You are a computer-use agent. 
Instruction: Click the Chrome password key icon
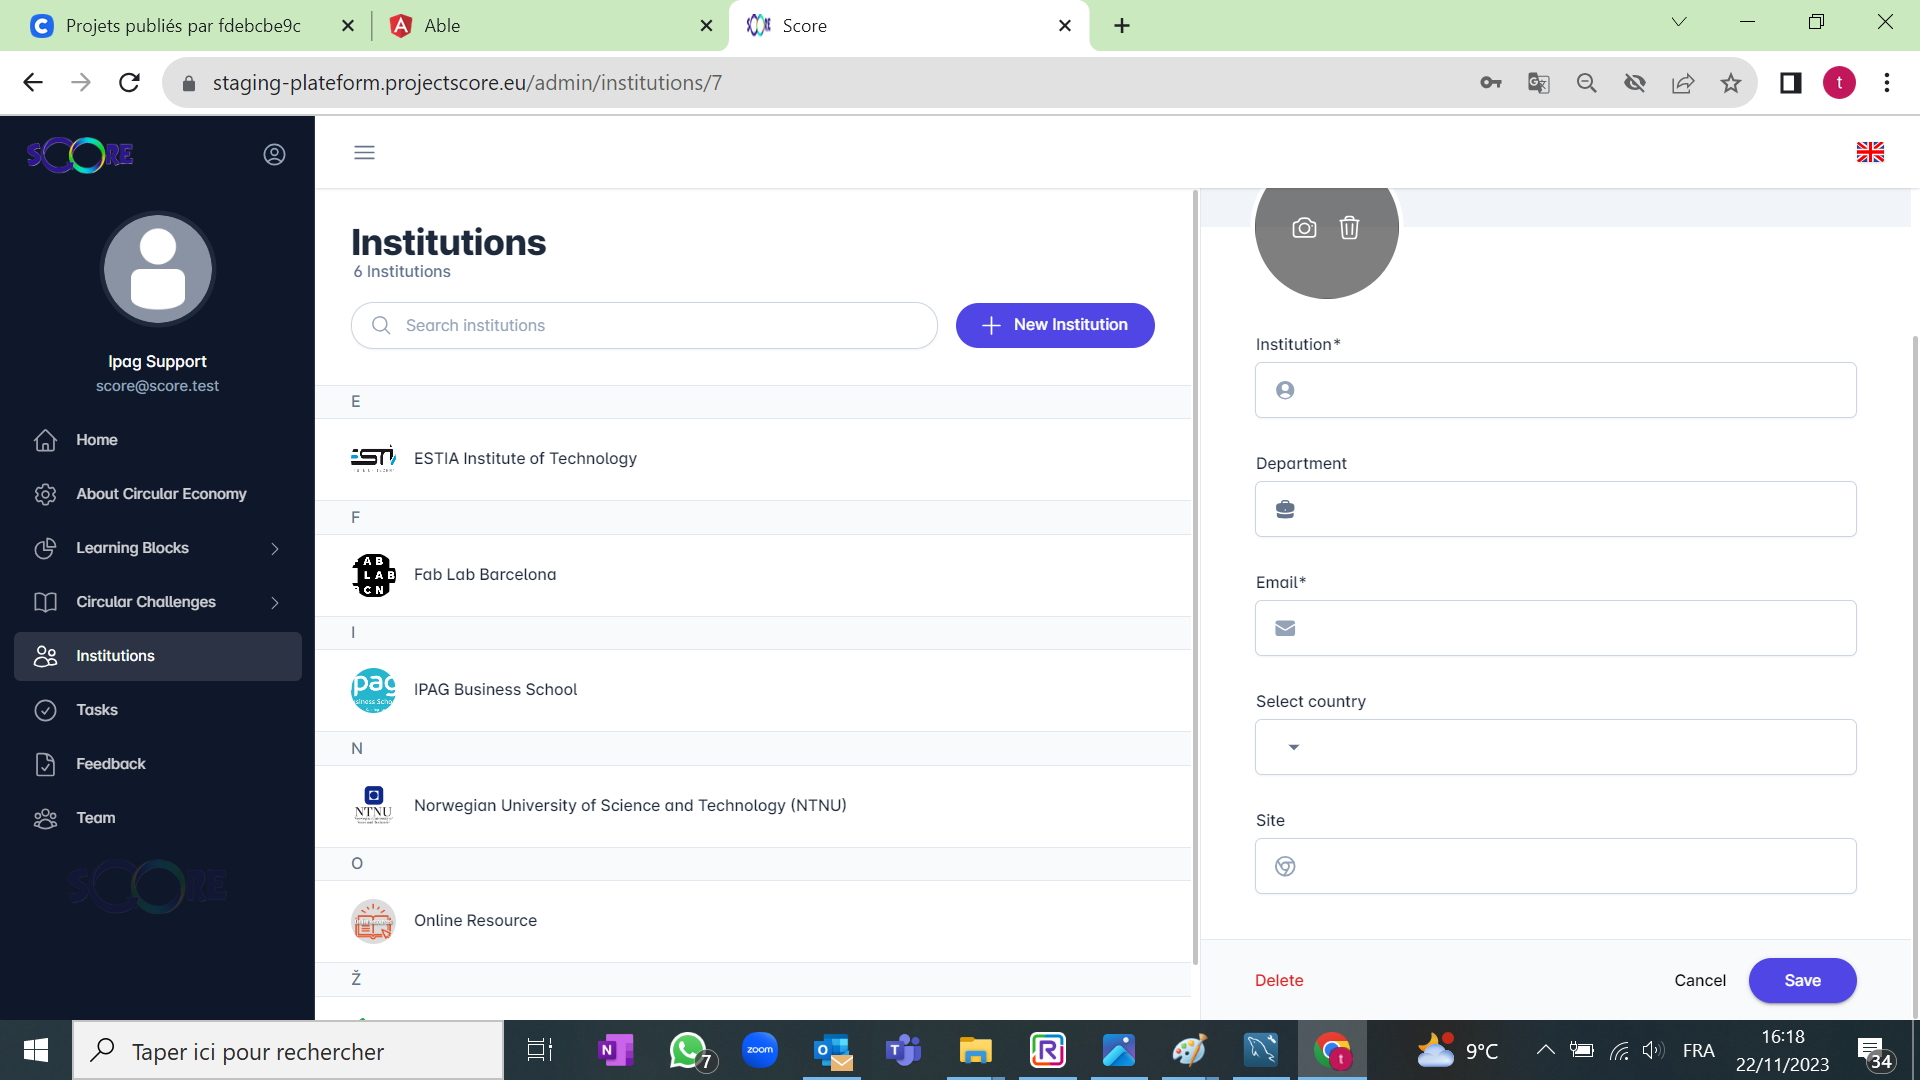pyautogui.click(x=1491, y=83)
